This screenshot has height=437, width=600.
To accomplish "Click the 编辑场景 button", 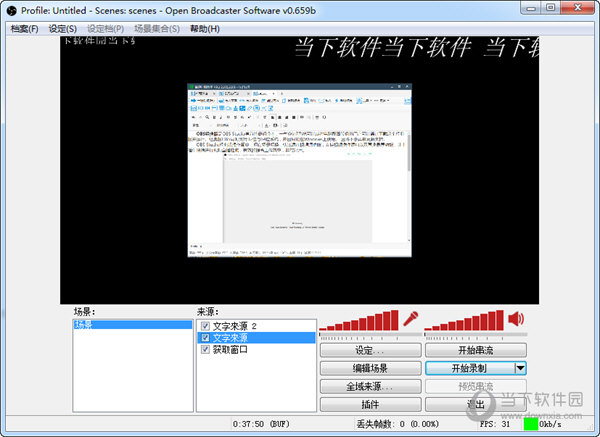I will pyautogui.click(x=370, y=368).
